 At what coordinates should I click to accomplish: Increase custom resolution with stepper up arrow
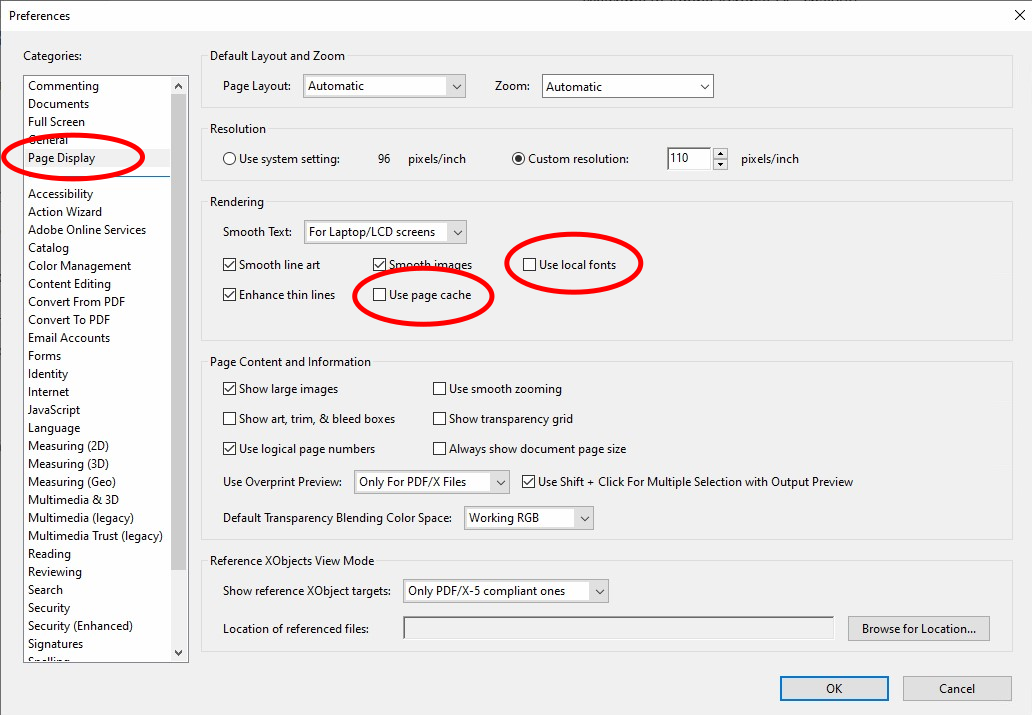[720, 153]
